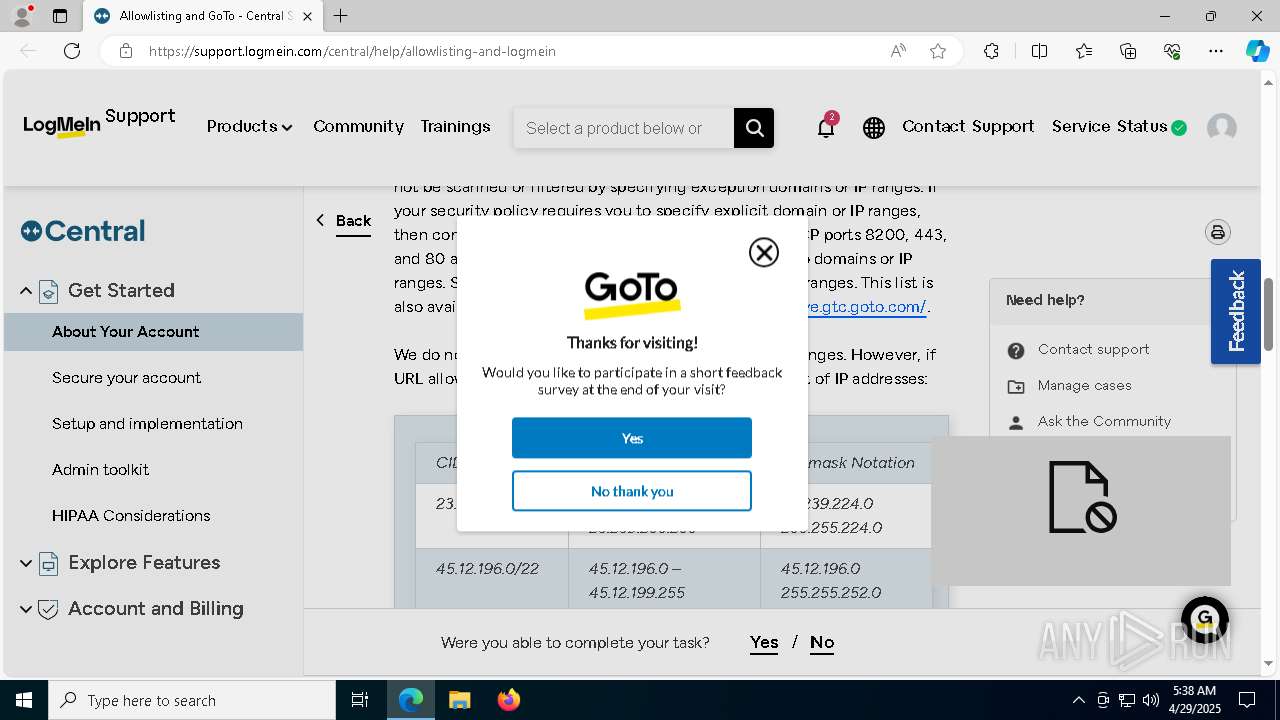Open a new browser tab

pyautogui.click(x=341, y=16)
